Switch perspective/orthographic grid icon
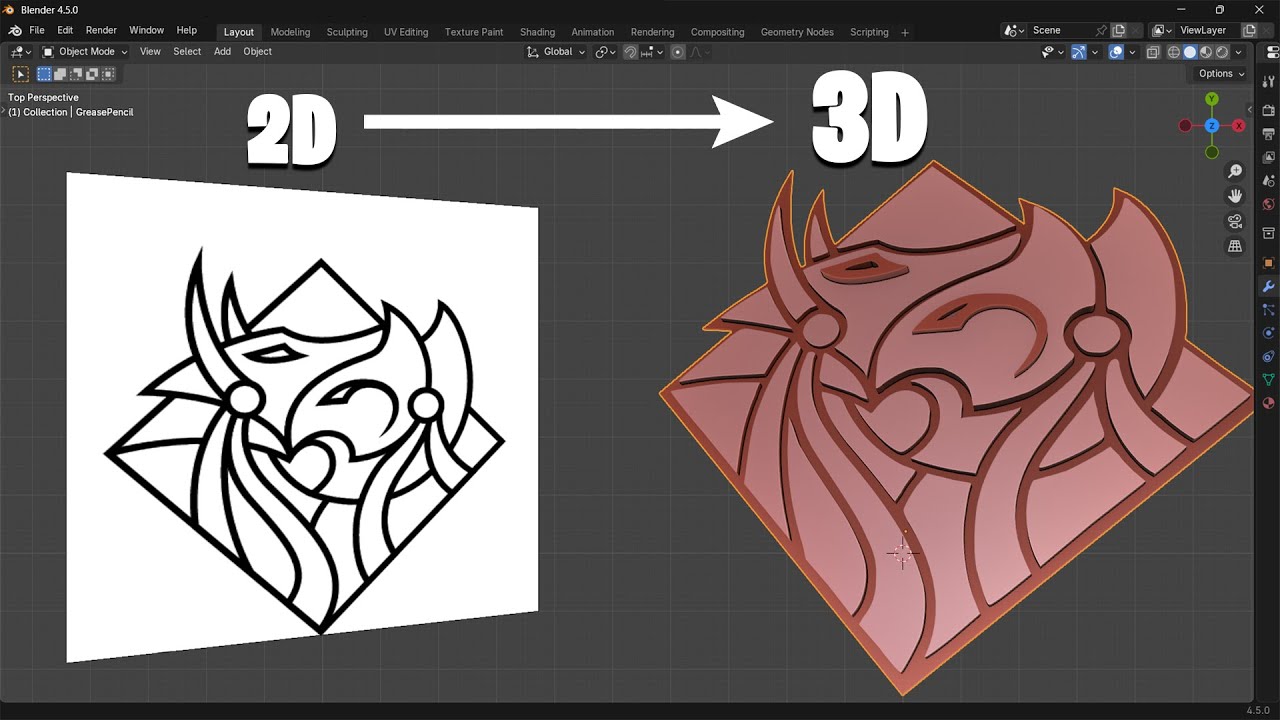The width and height of the screenshot is (1280, 720). click(1235, 246)
